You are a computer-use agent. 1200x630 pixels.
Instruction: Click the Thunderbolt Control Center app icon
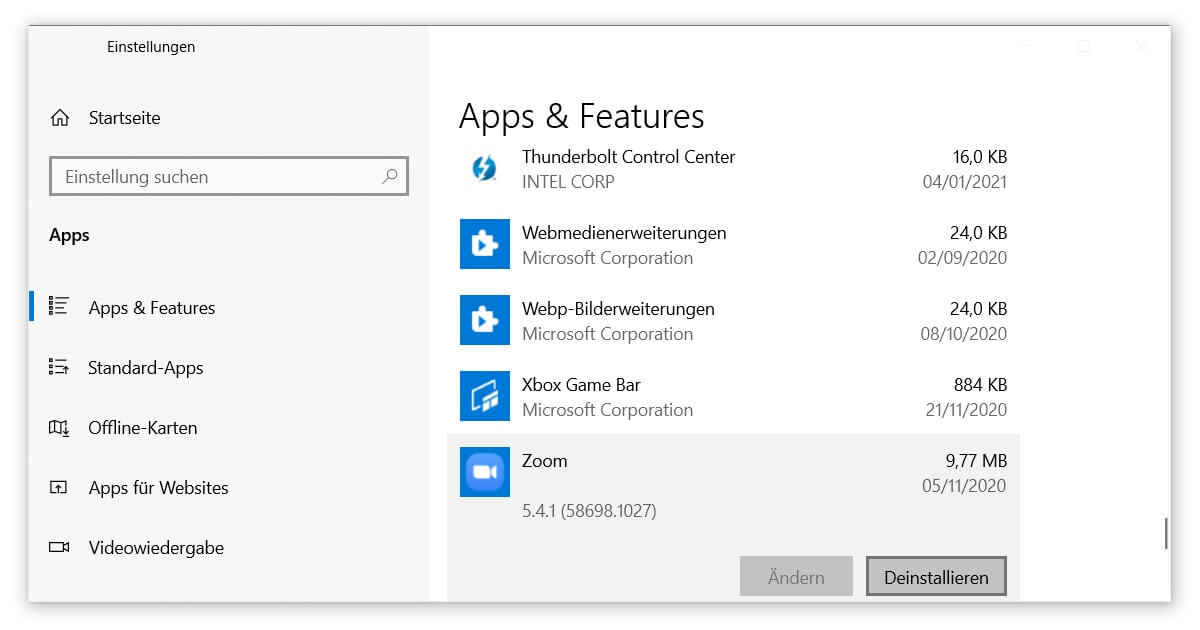click(484, 168)
